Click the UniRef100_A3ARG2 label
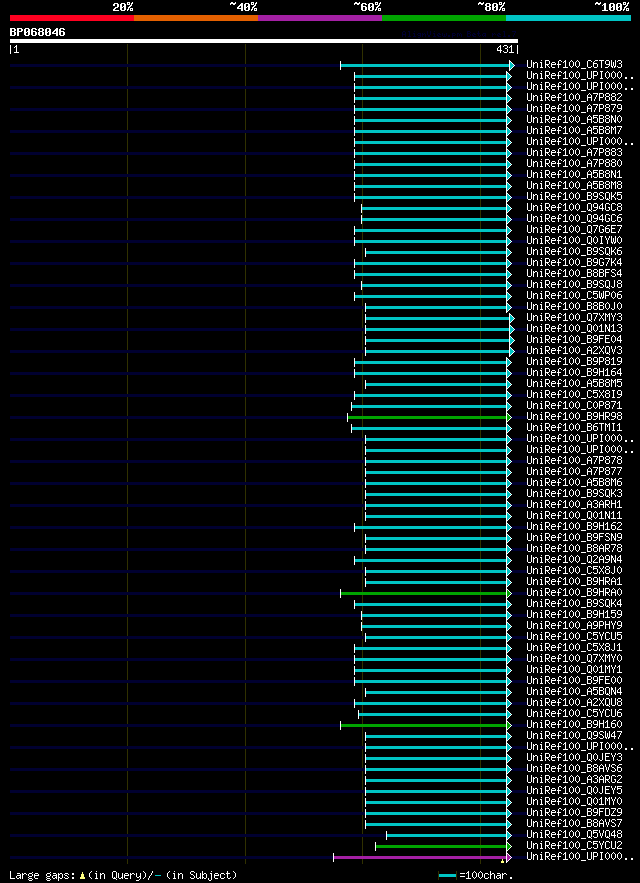The image size is (640, 883). coord(574,781)
